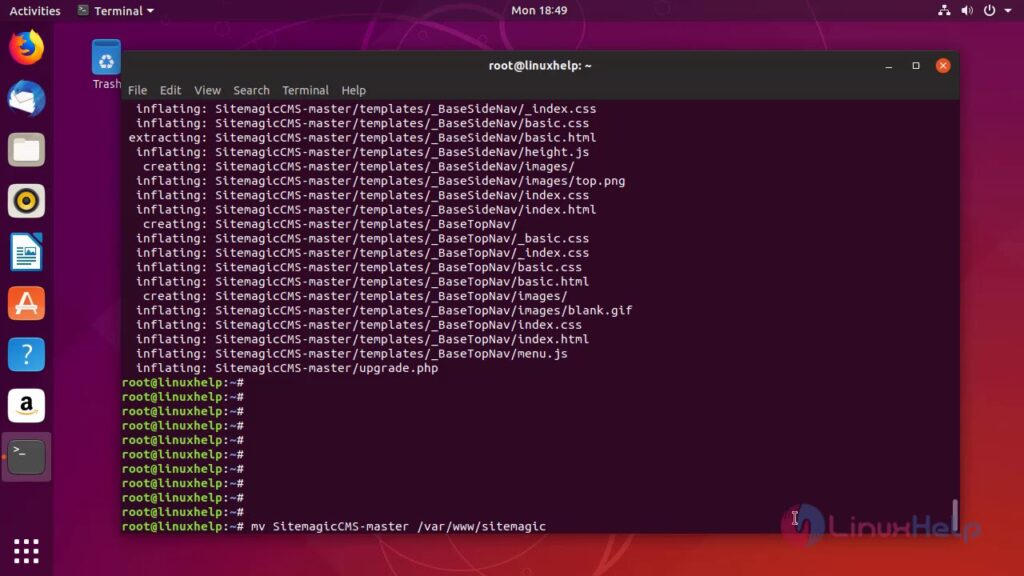This screenshot has height=576, width=1024.
Task: Open the Terminal menu in menubar
Action: [x=305, y=90]
